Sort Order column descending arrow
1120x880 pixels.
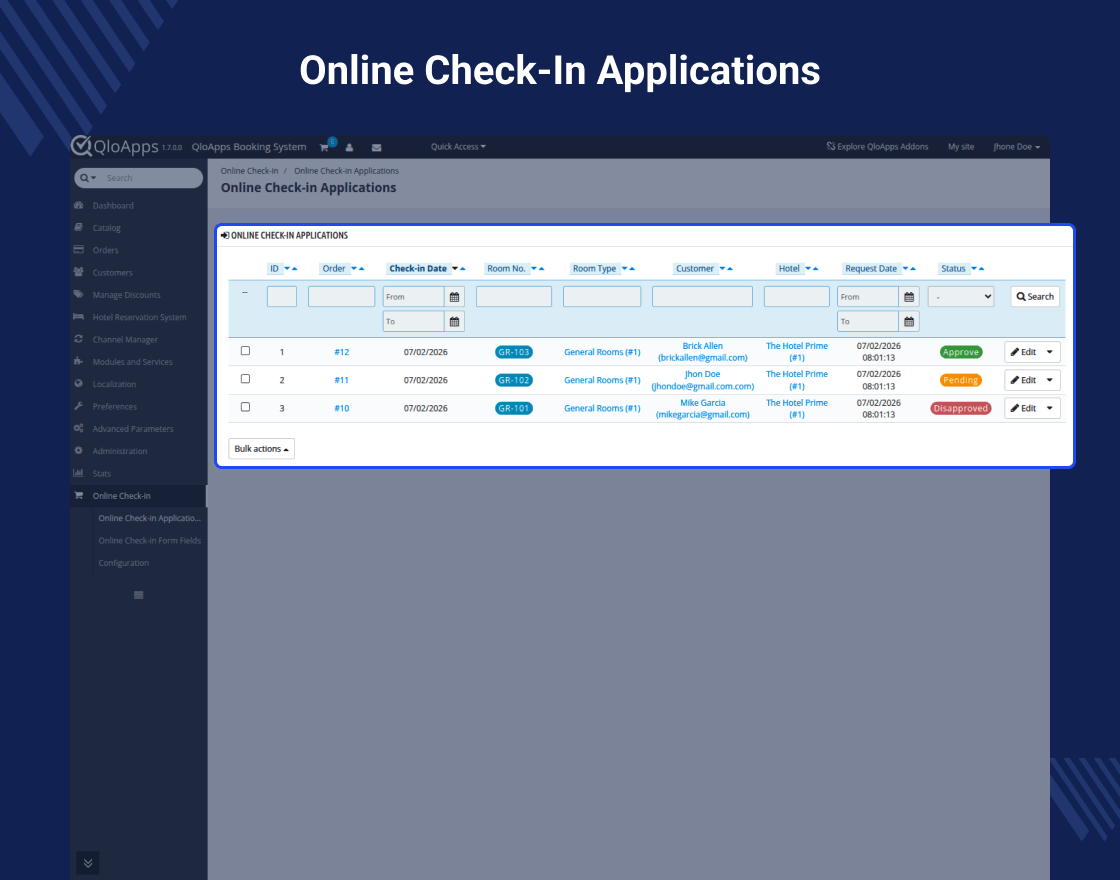[x=354, y=269]
